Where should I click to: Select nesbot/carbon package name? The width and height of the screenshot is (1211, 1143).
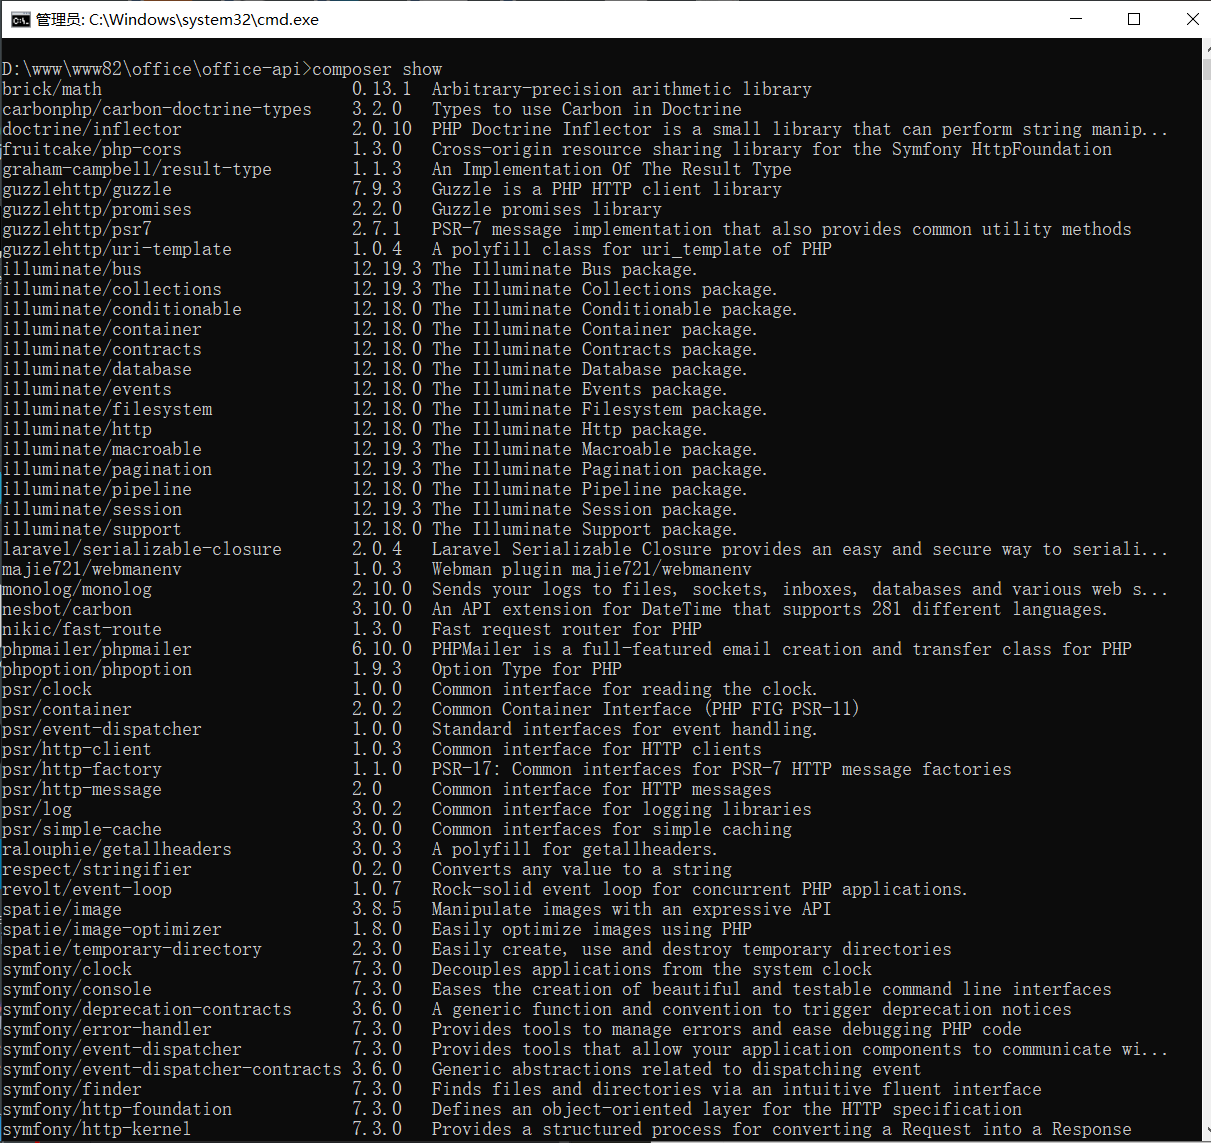point(67,609)
